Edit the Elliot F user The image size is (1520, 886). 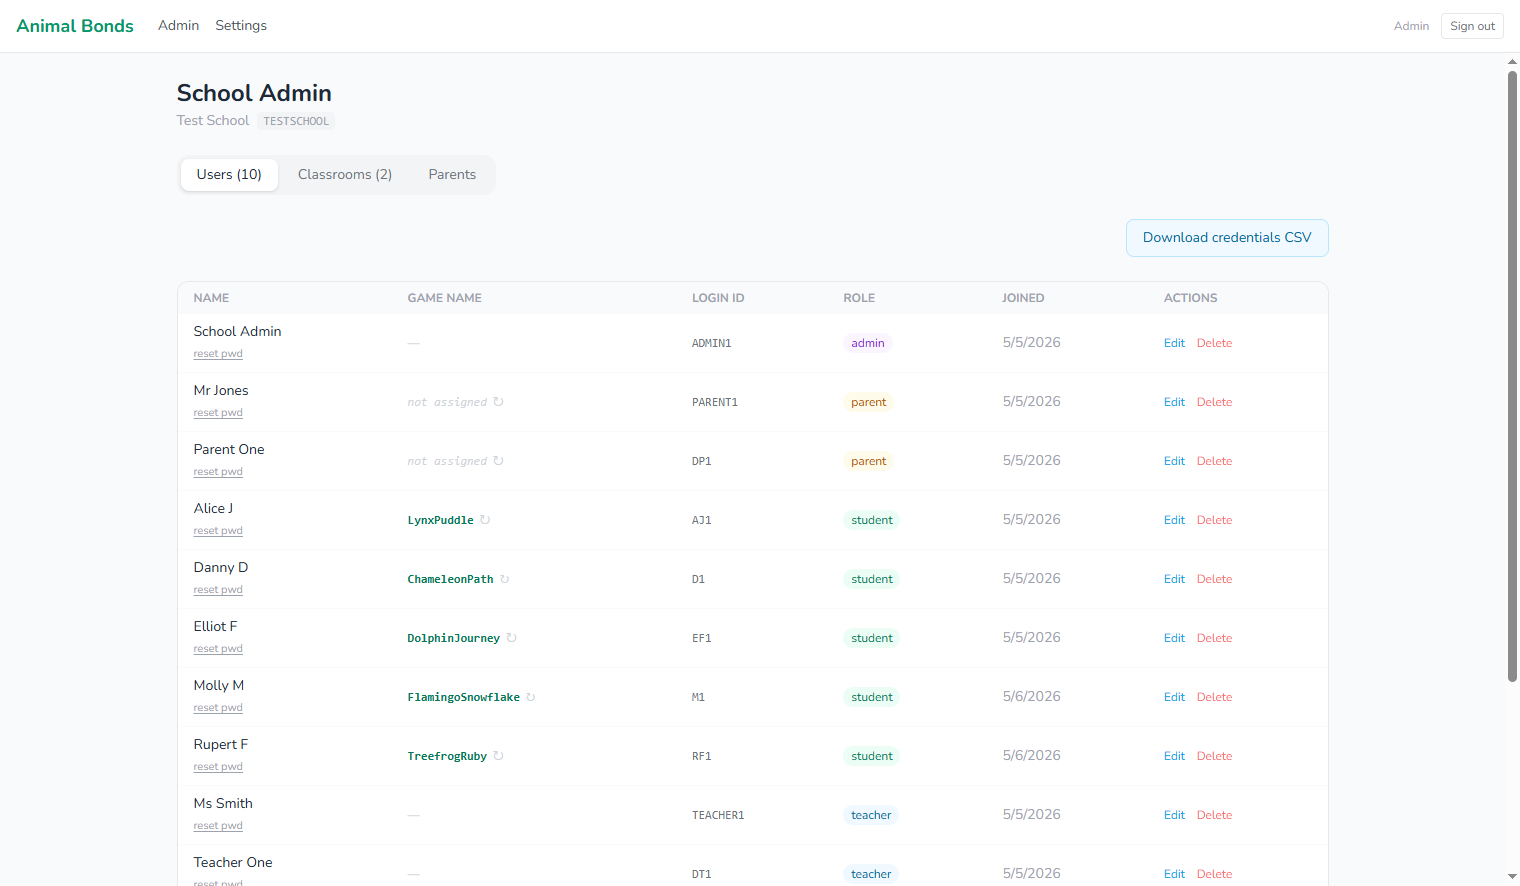click(1174, 638)
